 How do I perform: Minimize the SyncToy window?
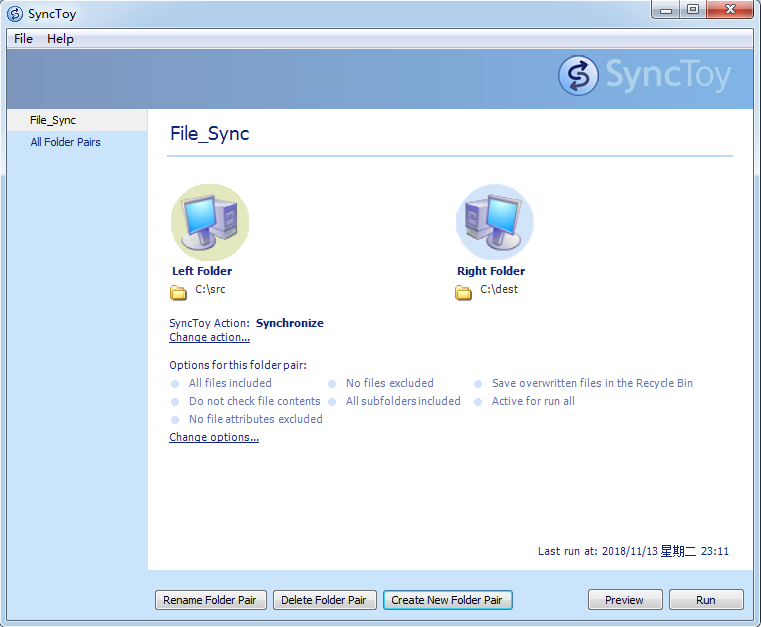(x=666, y=9)
